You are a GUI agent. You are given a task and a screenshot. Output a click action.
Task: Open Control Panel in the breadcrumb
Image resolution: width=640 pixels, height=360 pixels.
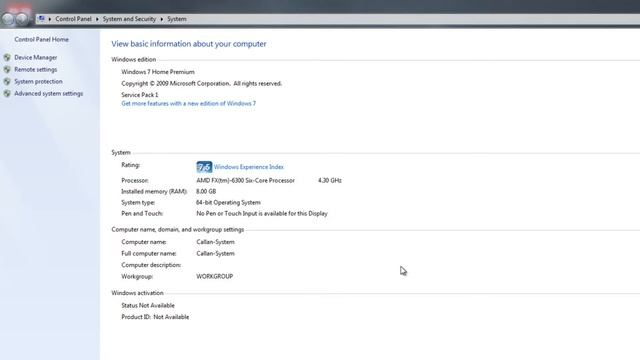pyautogui.click(x=73, y=19)
